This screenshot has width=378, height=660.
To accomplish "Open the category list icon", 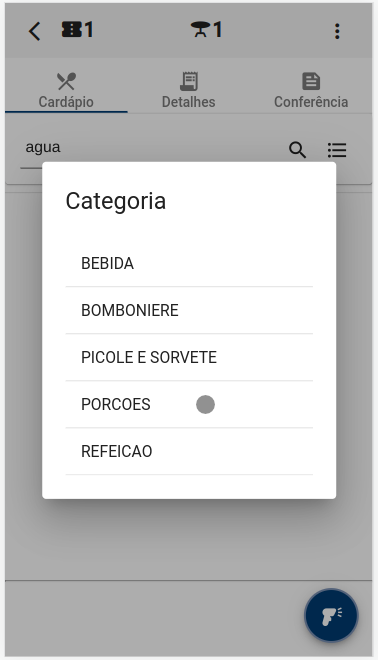I will (x=337, y=150).
